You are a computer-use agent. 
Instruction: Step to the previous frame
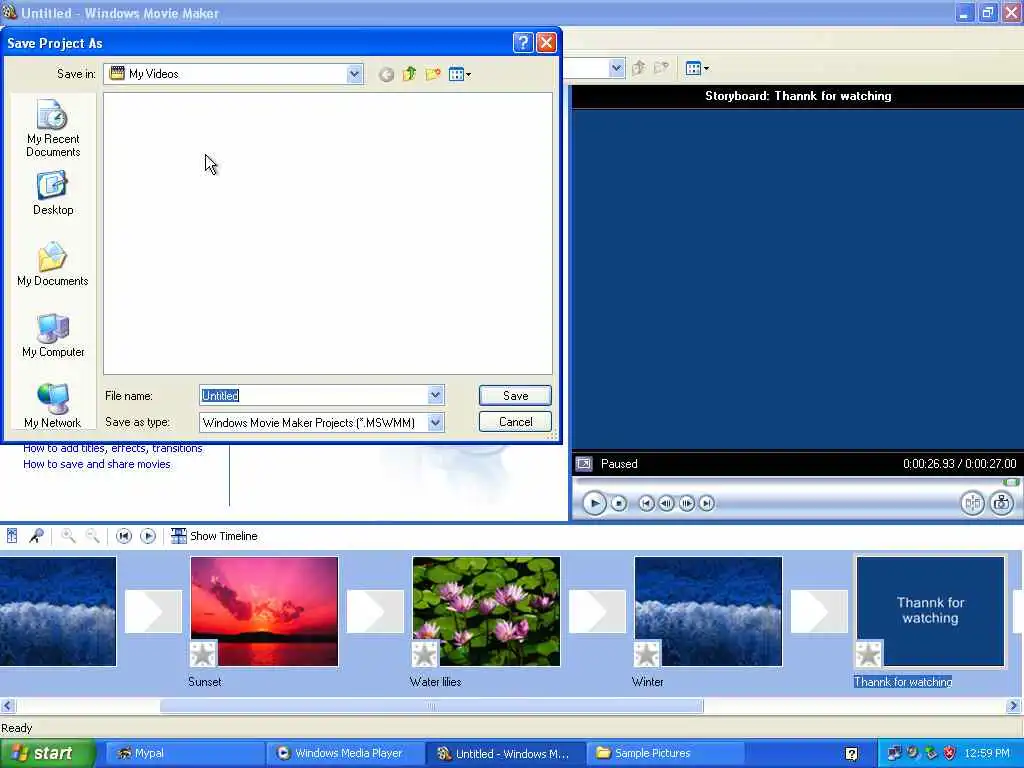click(666, 504)
